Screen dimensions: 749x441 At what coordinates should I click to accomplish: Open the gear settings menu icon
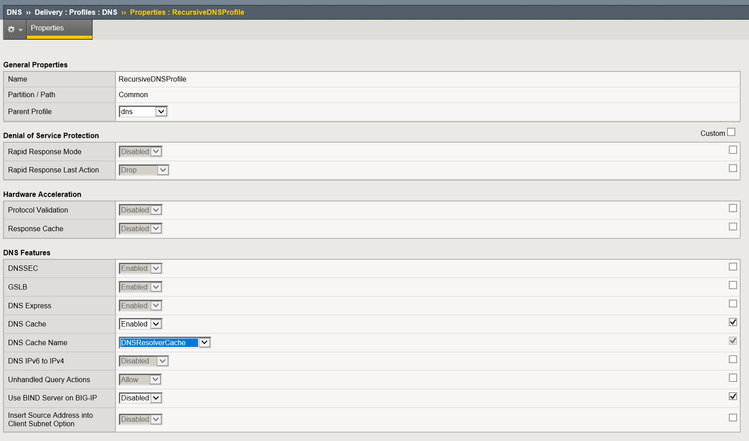tap(14, 29)
